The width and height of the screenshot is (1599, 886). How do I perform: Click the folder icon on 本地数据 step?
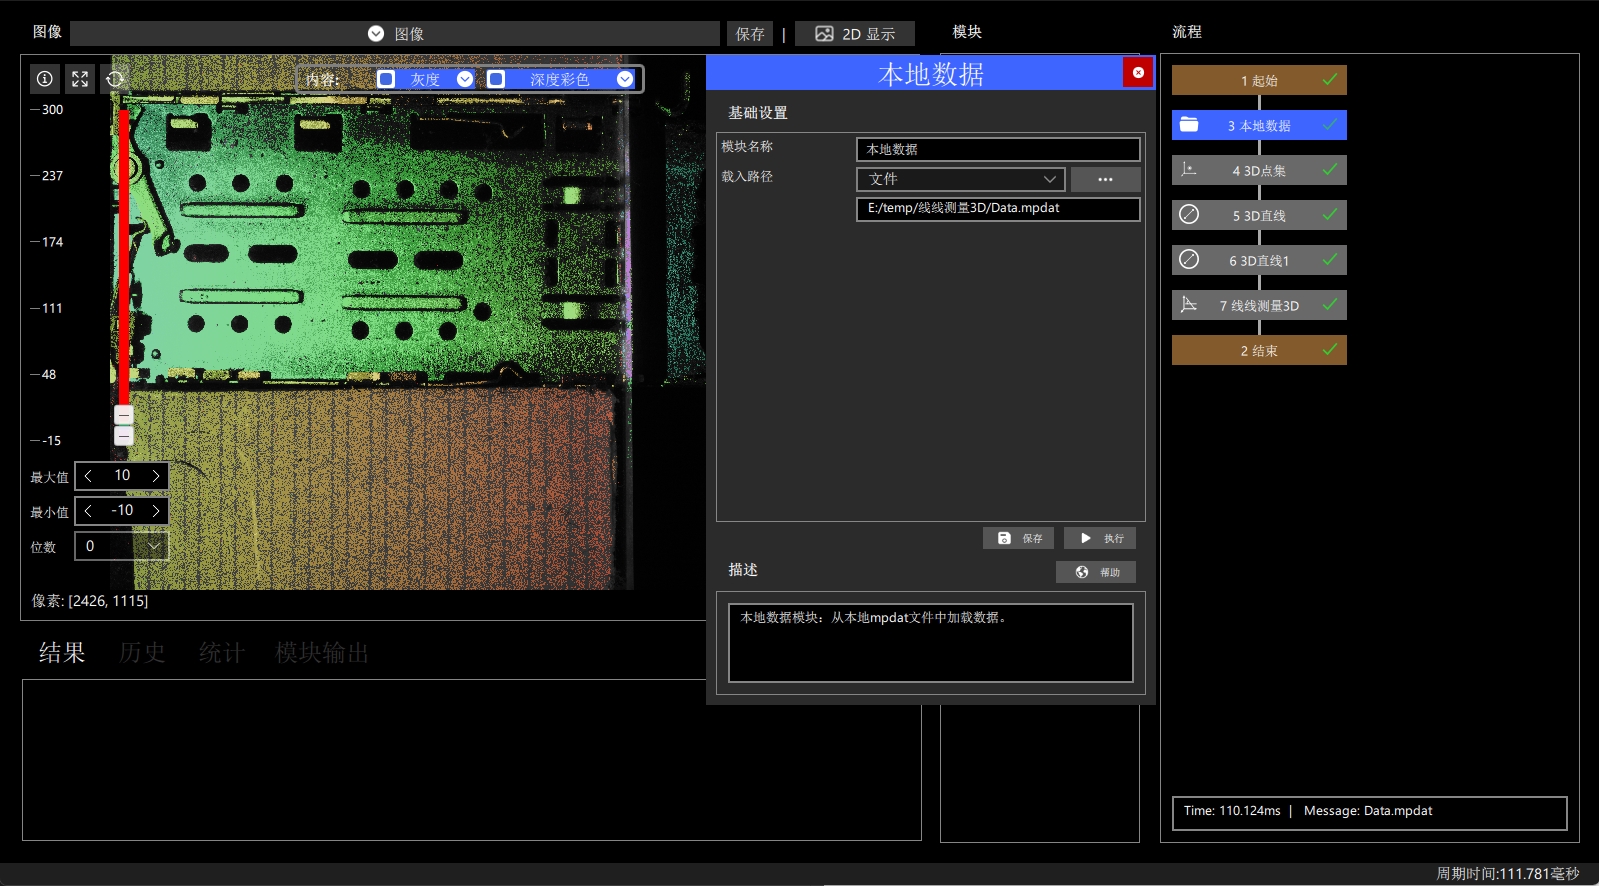1189,125
